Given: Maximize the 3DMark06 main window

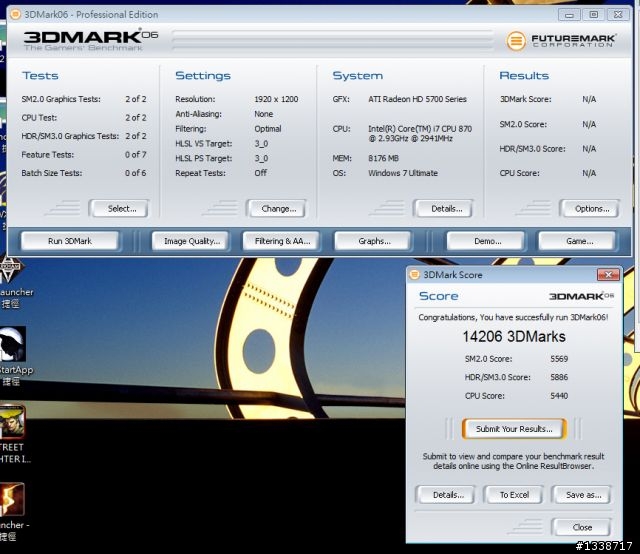Looking at the screenshot, I should tap(594, 15).
